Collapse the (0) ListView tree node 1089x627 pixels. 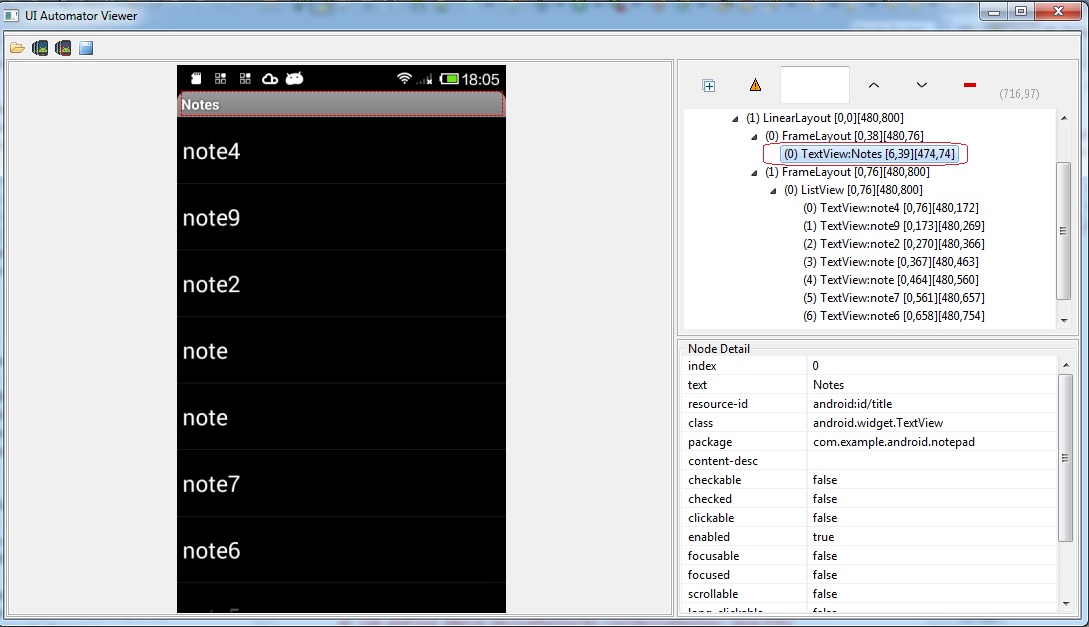775,190
